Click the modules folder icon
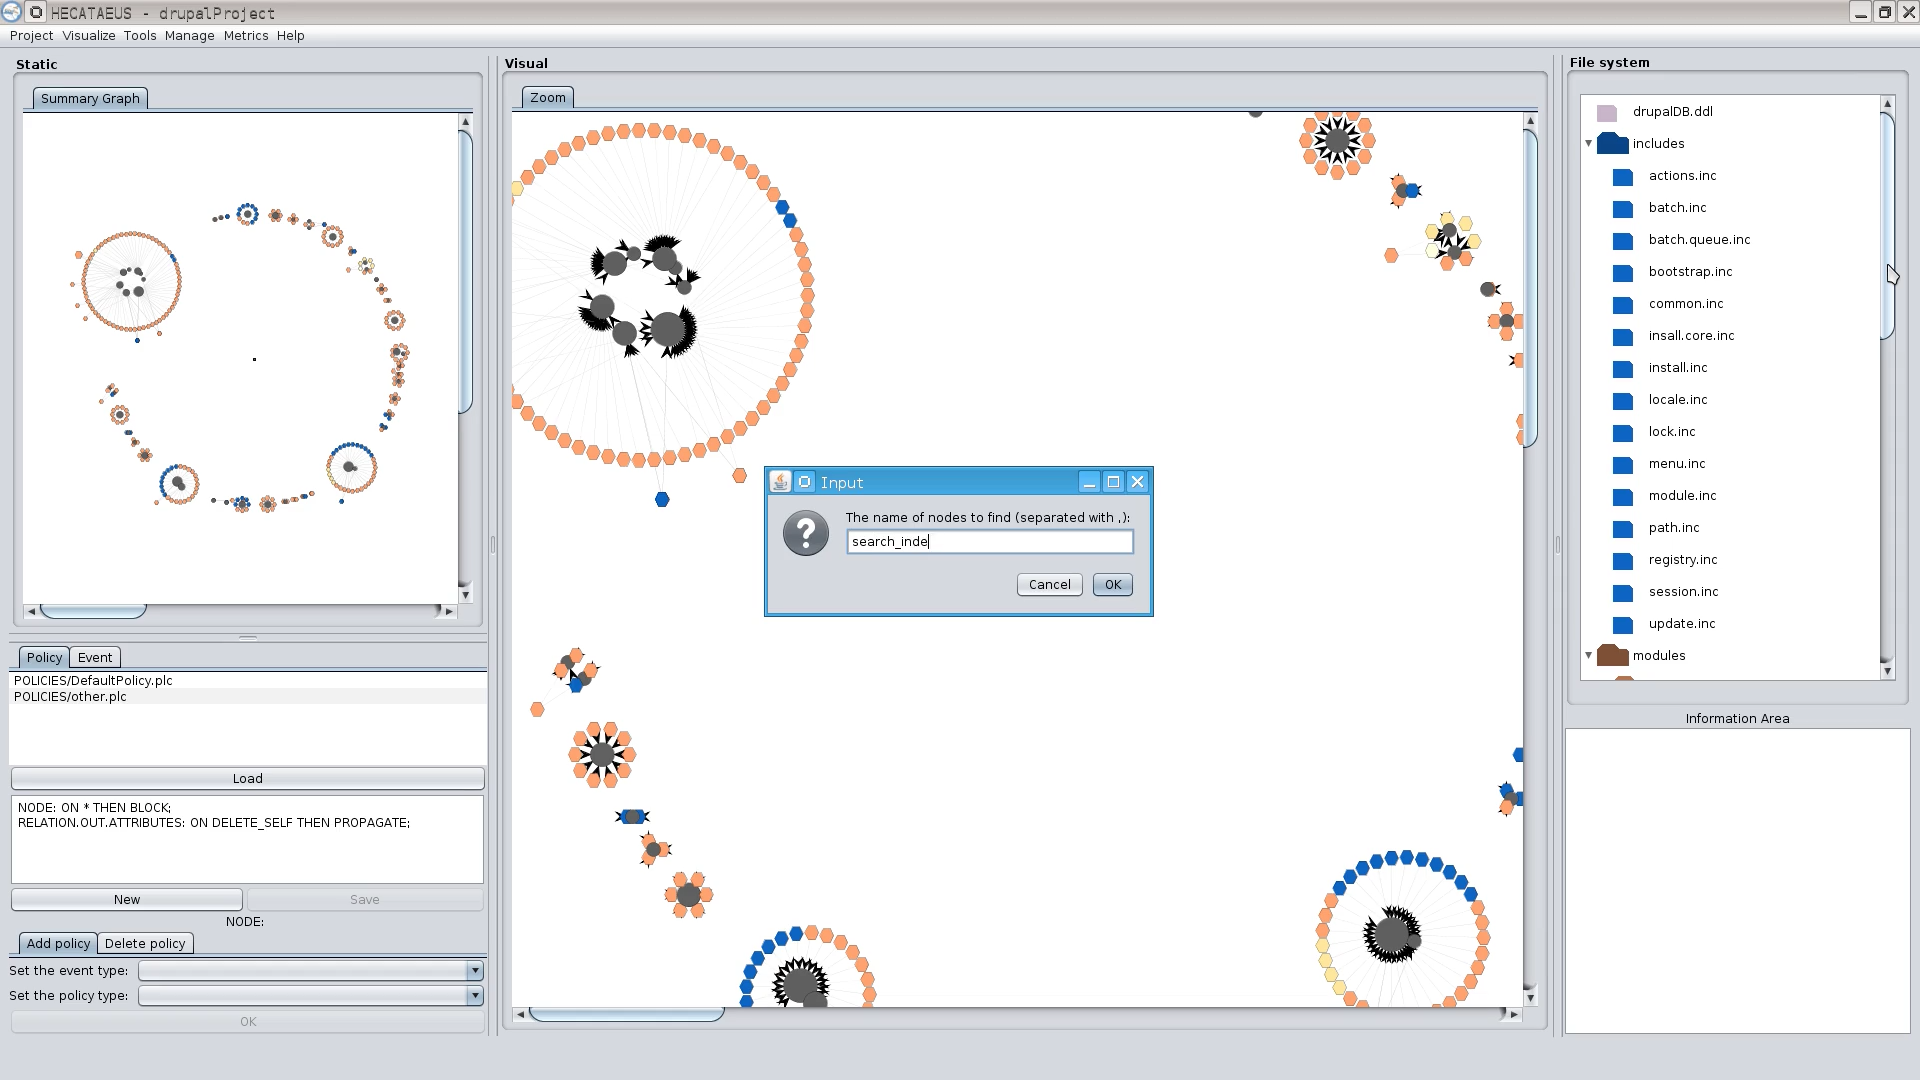 pos(1612,655)
